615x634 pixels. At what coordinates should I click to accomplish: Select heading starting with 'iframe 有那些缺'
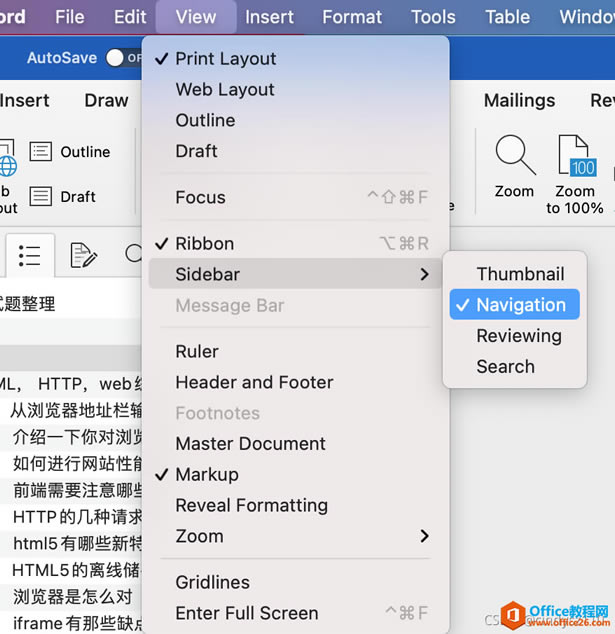[71, 623]
